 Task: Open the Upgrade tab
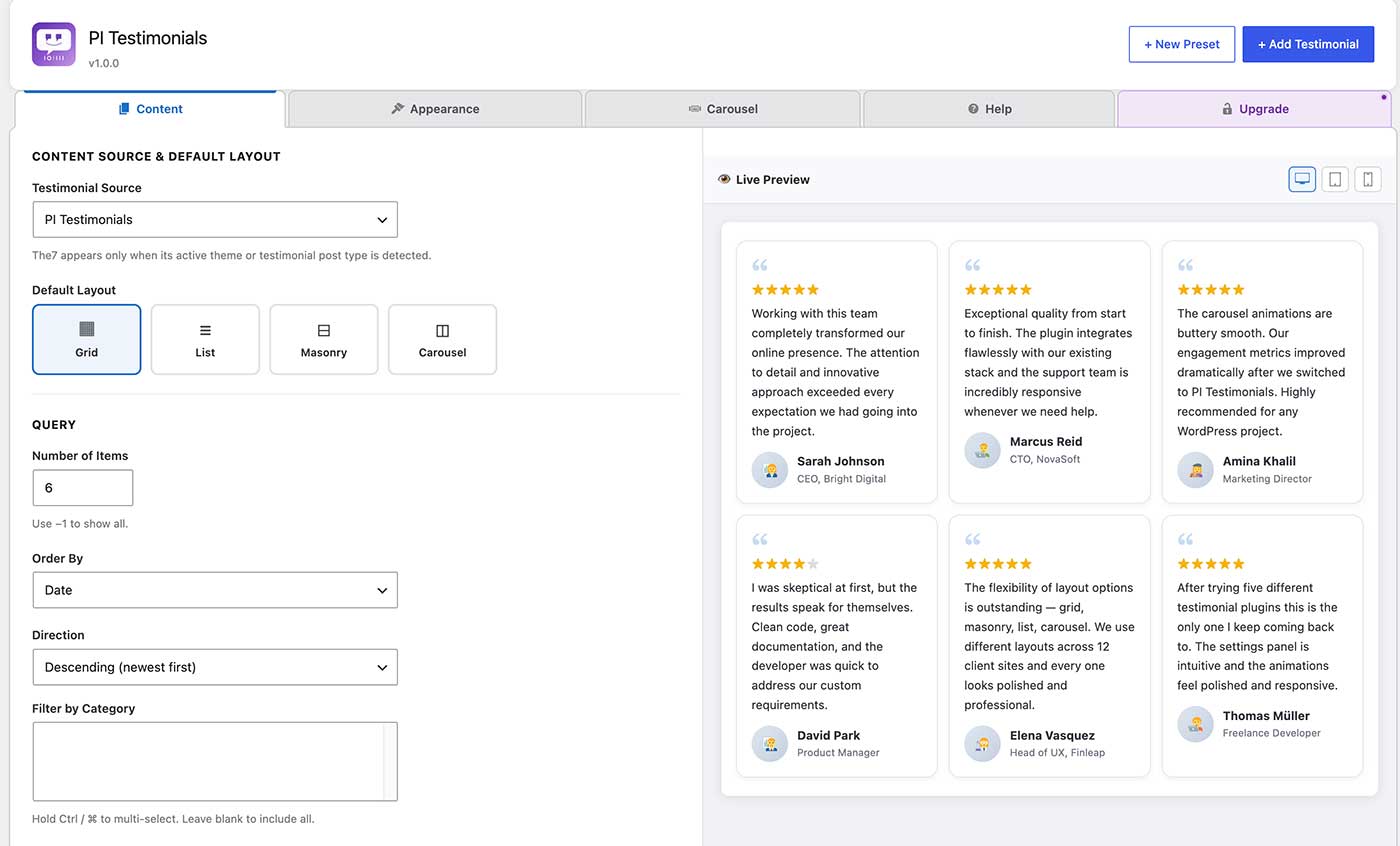[x=1254, y=109]
